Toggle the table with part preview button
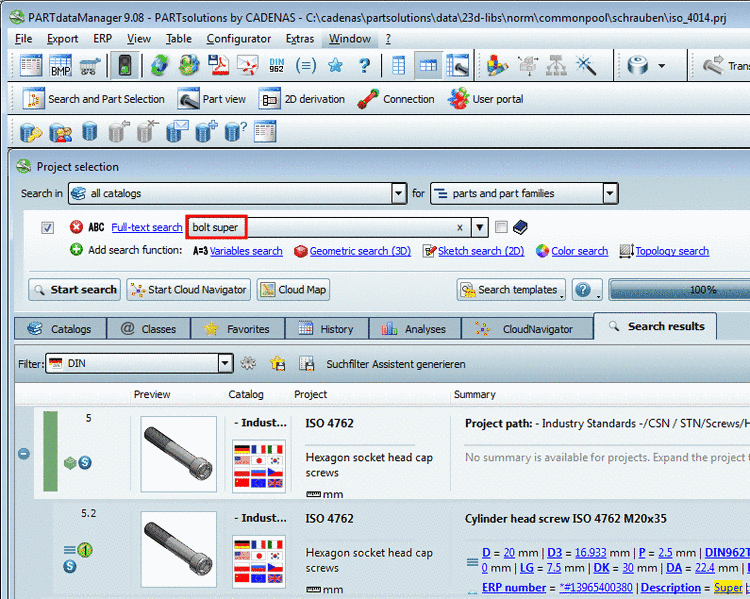The height and width of the screenshot is (599, 750). [457, 66]
